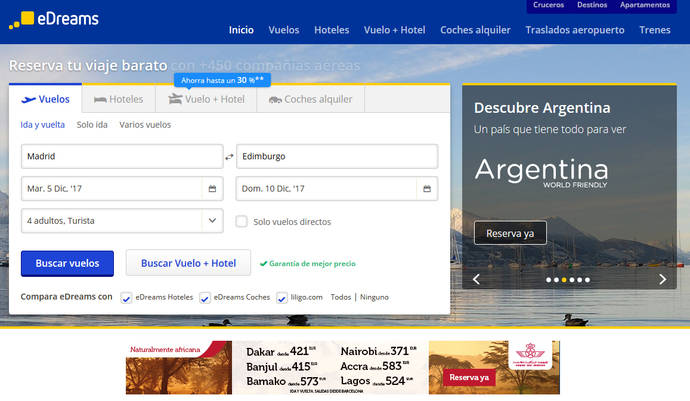Viewport: 690px width, 401px height.
Task: Click Descubre Argentina heading
Action: [542, 108]
